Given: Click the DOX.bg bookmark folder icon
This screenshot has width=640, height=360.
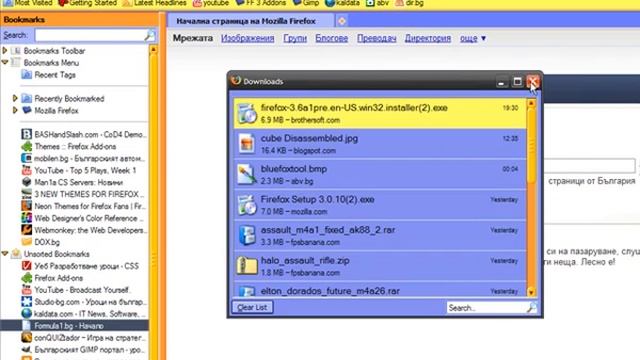Looking at the screenshot, I should pyautogui.click(x=27, y=242).
